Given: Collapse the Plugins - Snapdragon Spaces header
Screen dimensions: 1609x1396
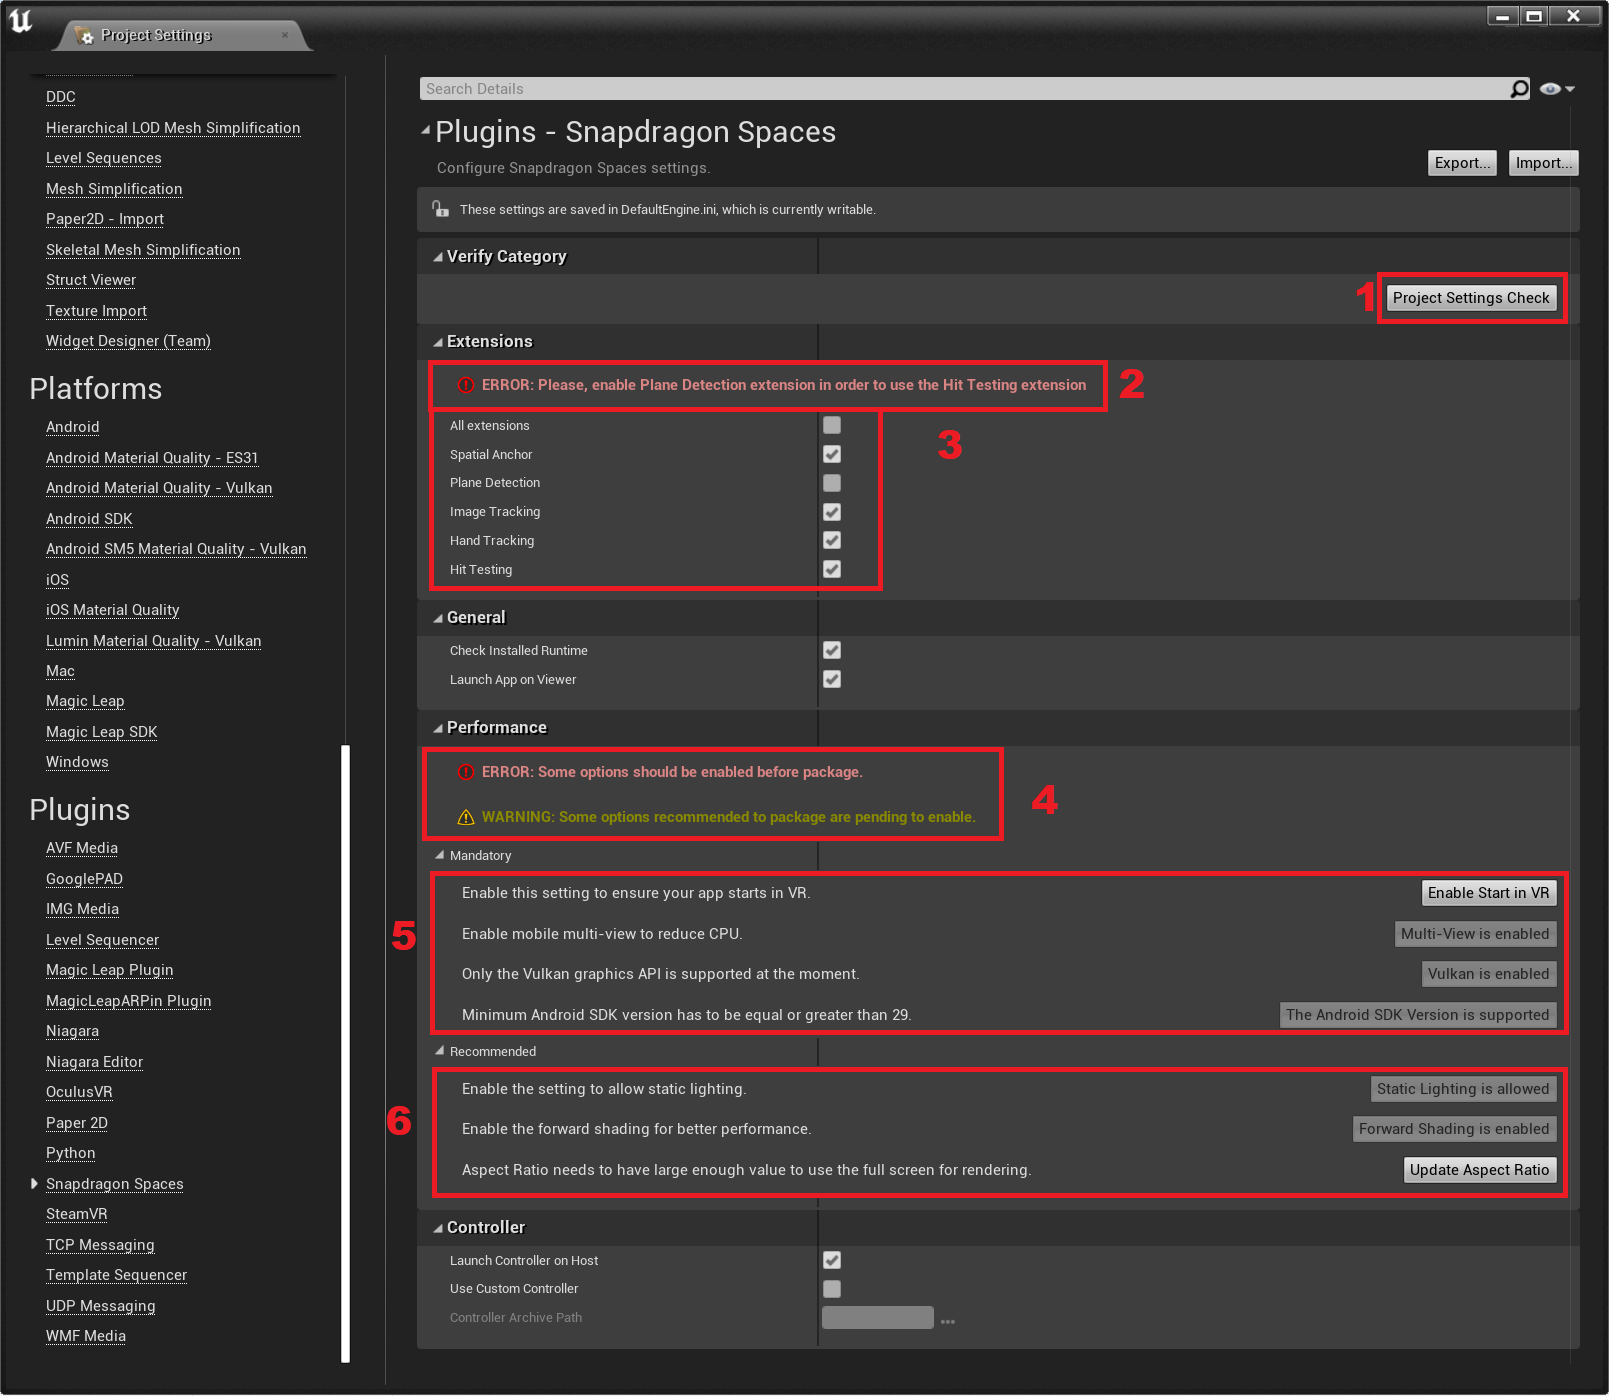Looking at the screenshot, I should [426, 129].
